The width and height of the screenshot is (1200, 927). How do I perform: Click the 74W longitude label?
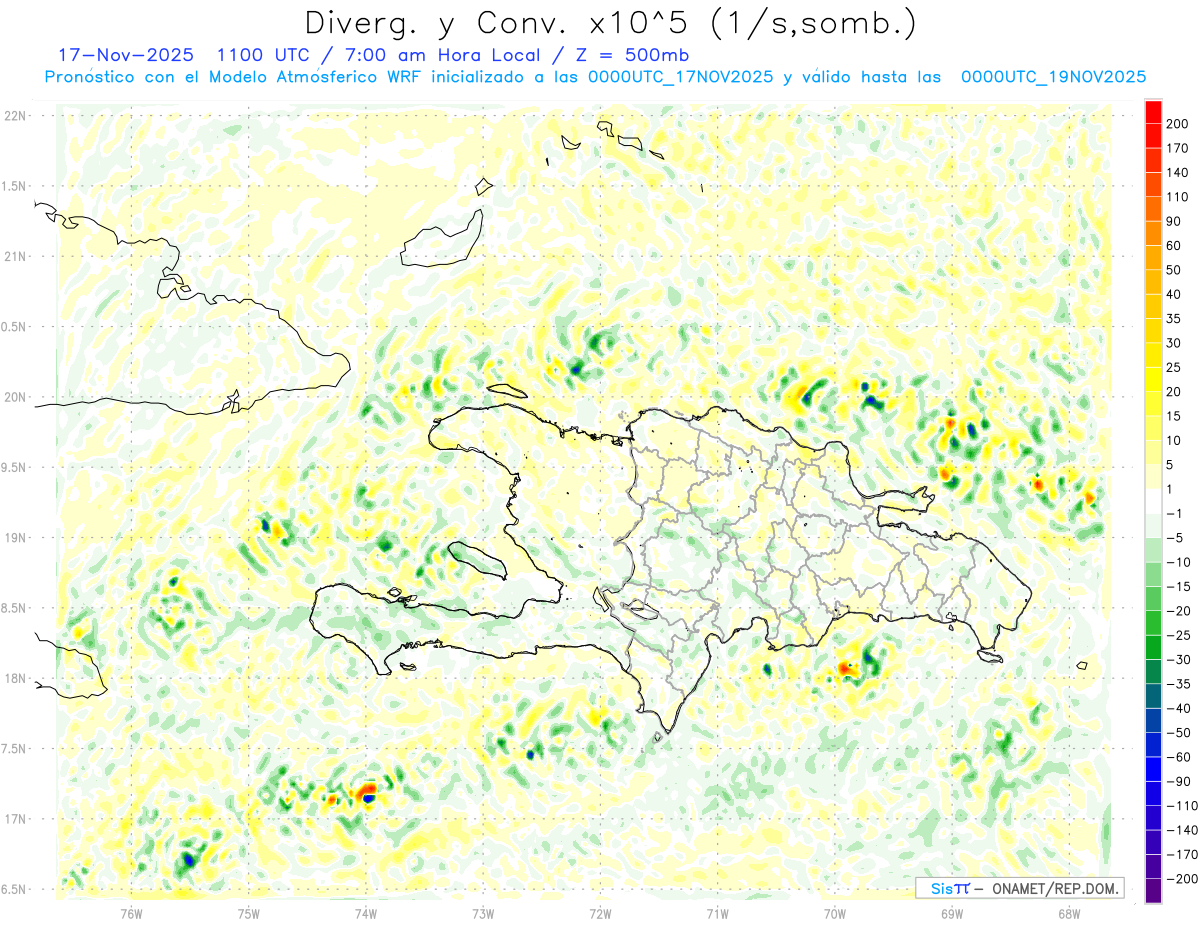(x=366, y=913)
